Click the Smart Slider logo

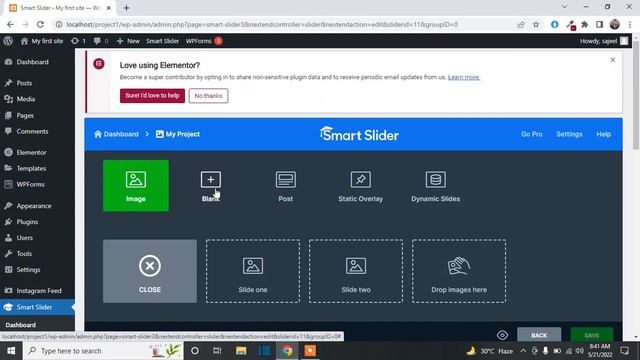pyautogui.click(x=359, y=134)
